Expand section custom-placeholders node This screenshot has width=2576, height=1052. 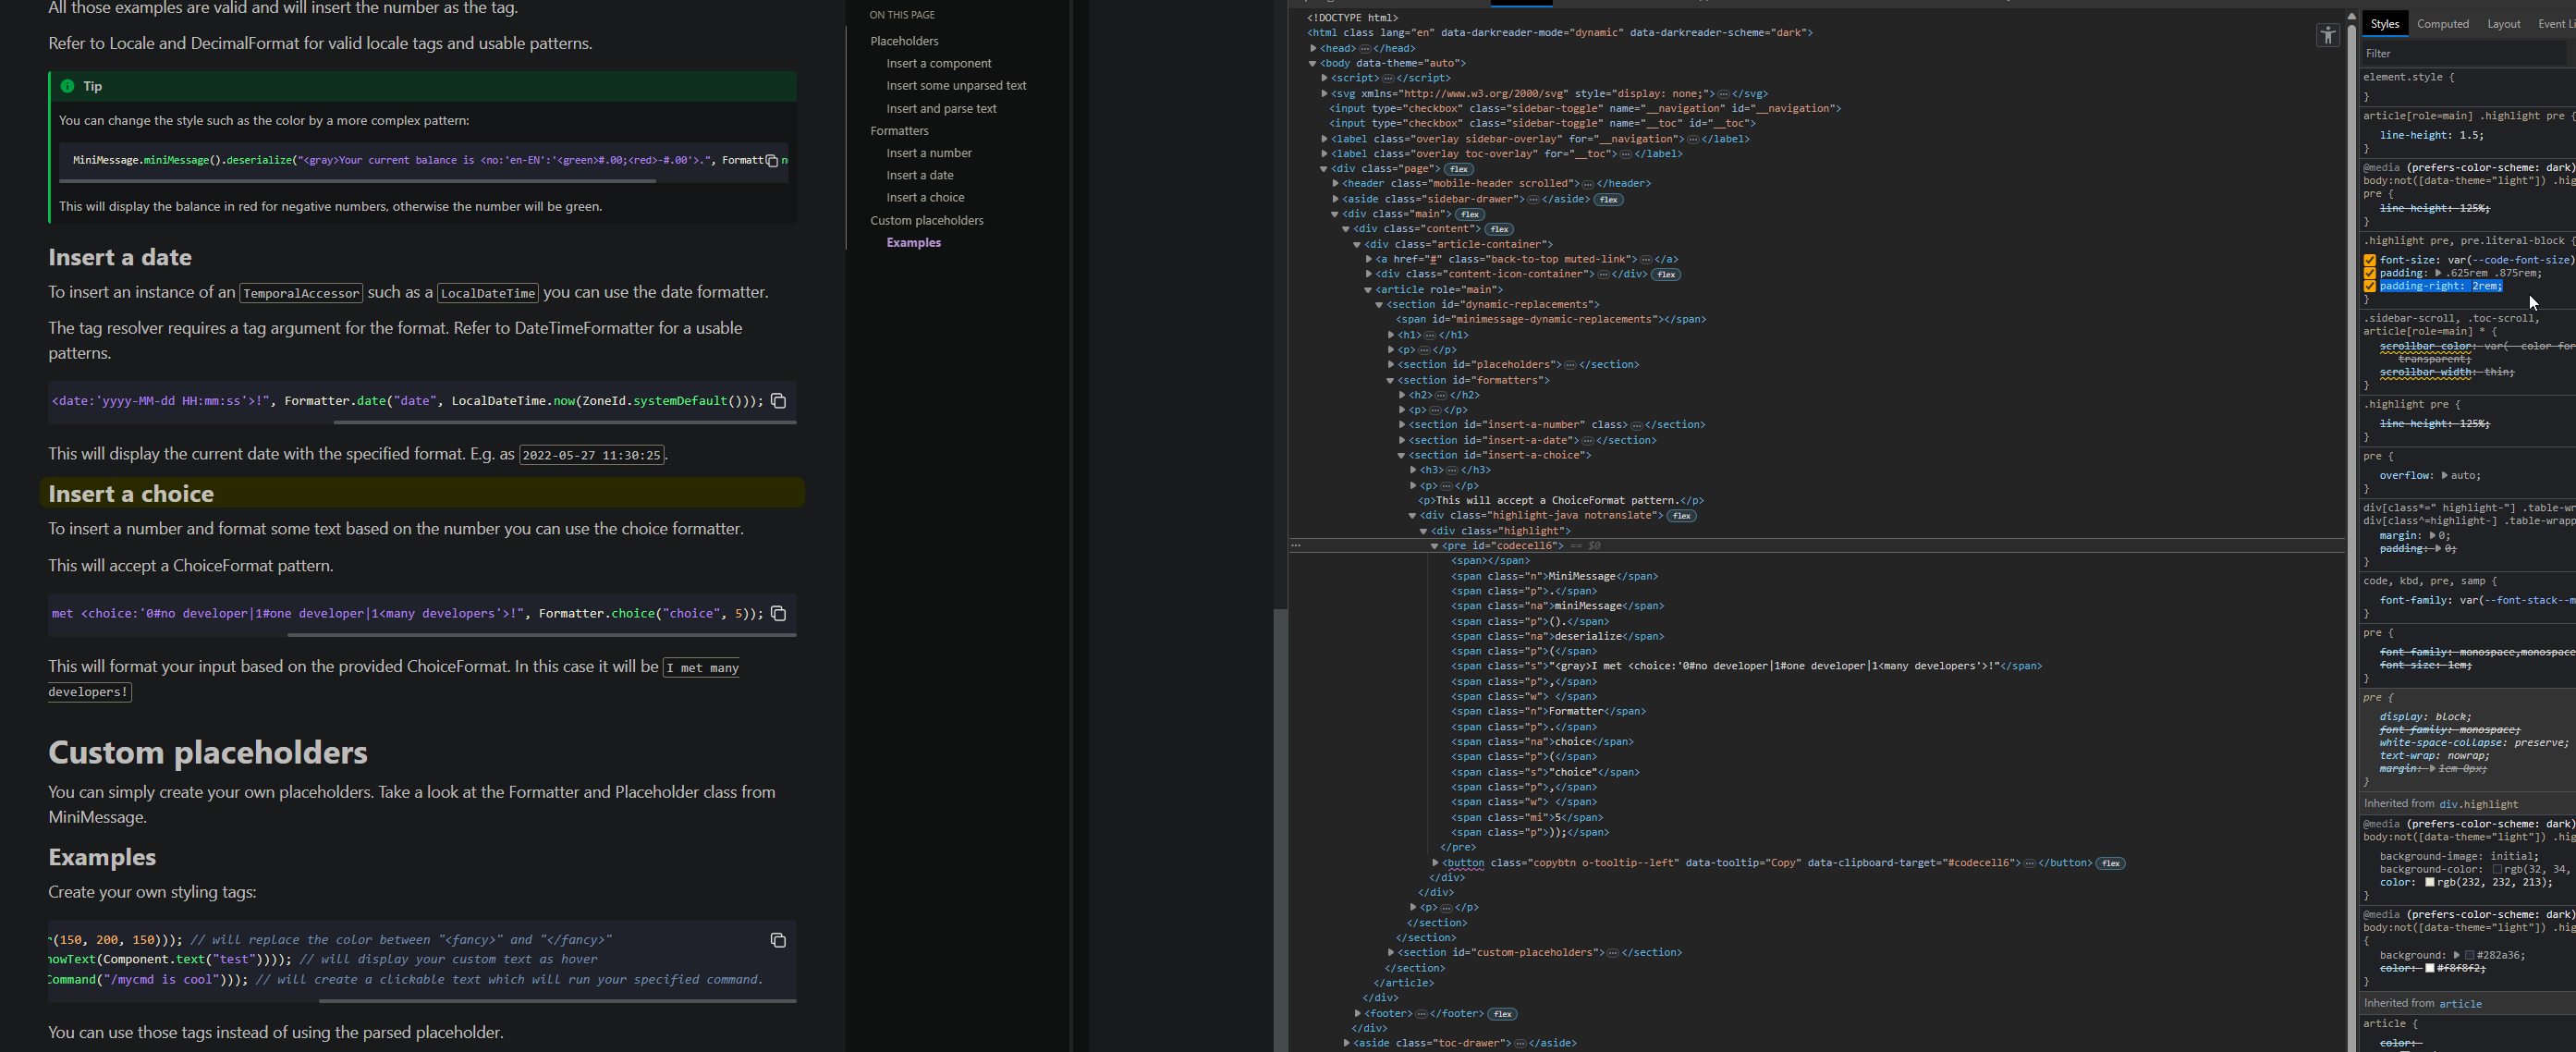pos(1391,953)
